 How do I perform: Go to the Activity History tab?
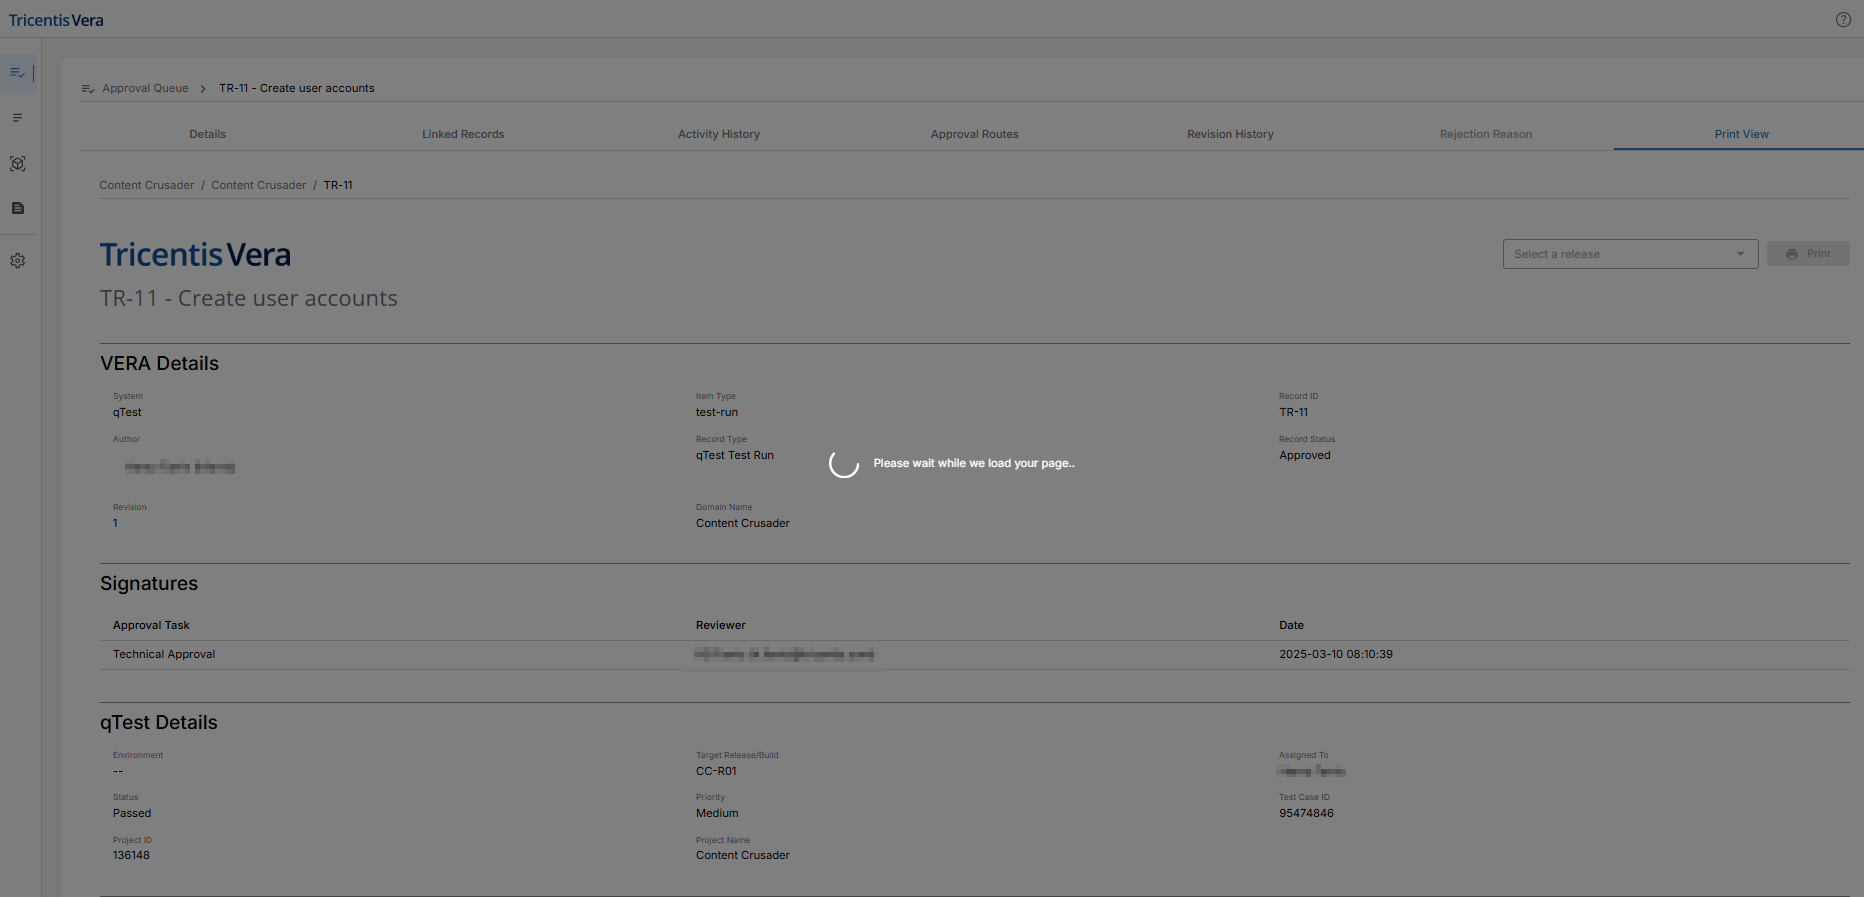pyautogui.click(x=719, y=134)
